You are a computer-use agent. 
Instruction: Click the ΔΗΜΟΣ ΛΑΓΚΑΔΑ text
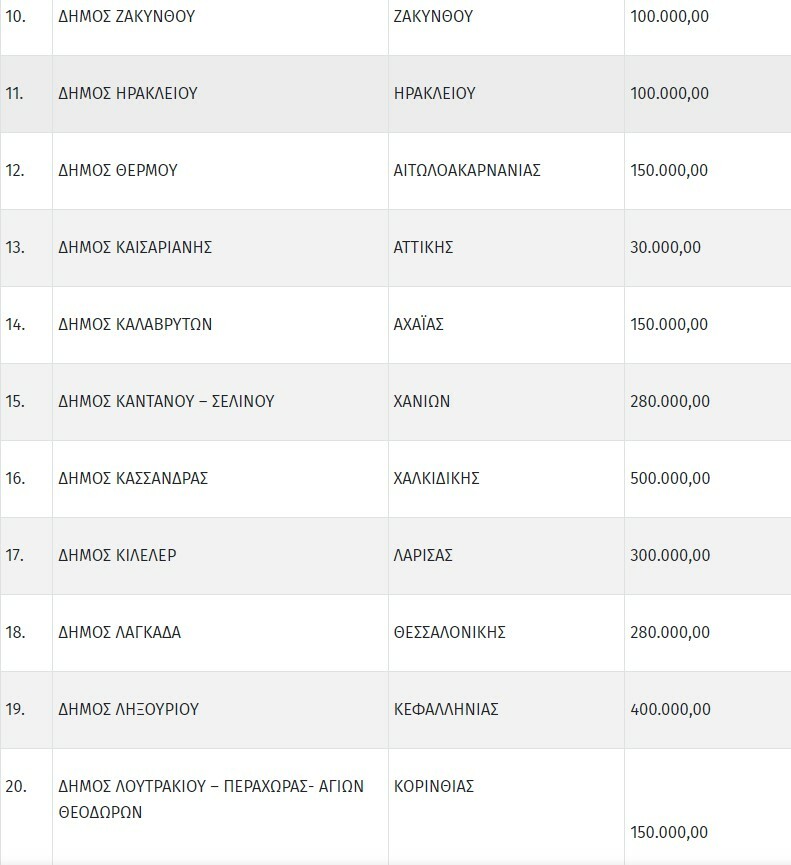pos(120,632)
